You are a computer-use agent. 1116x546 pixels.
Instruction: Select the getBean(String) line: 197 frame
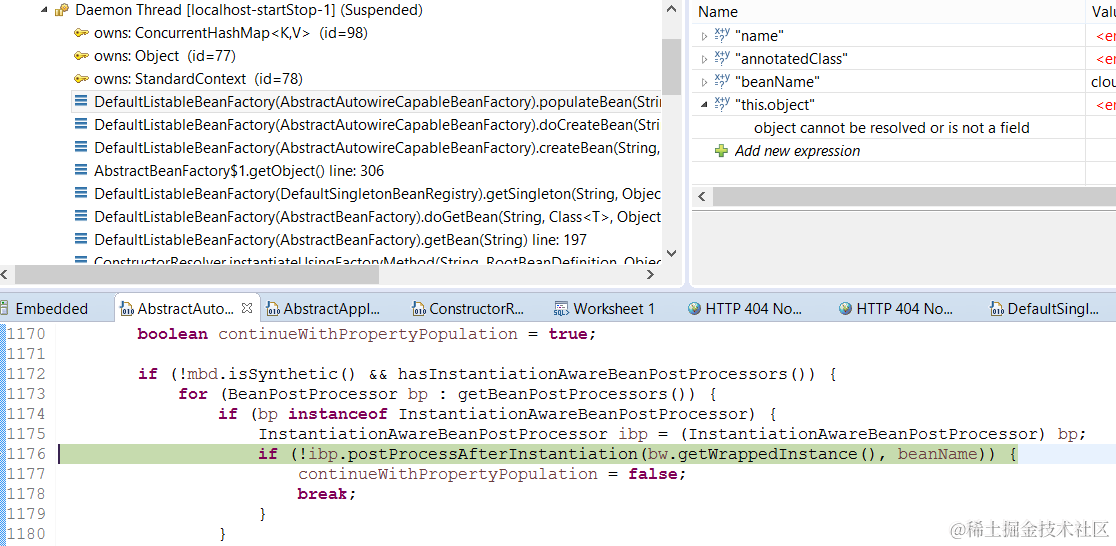click(x=340, y=240)
